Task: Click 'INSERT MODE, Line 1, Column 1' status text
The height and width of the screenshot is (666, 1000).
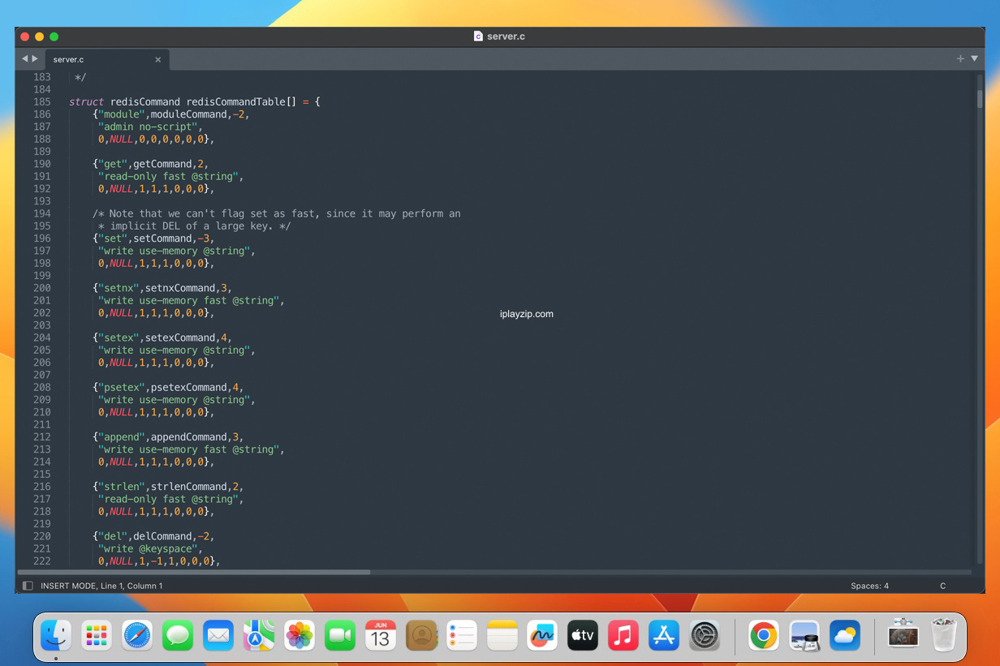Action: tap(101, 586)
